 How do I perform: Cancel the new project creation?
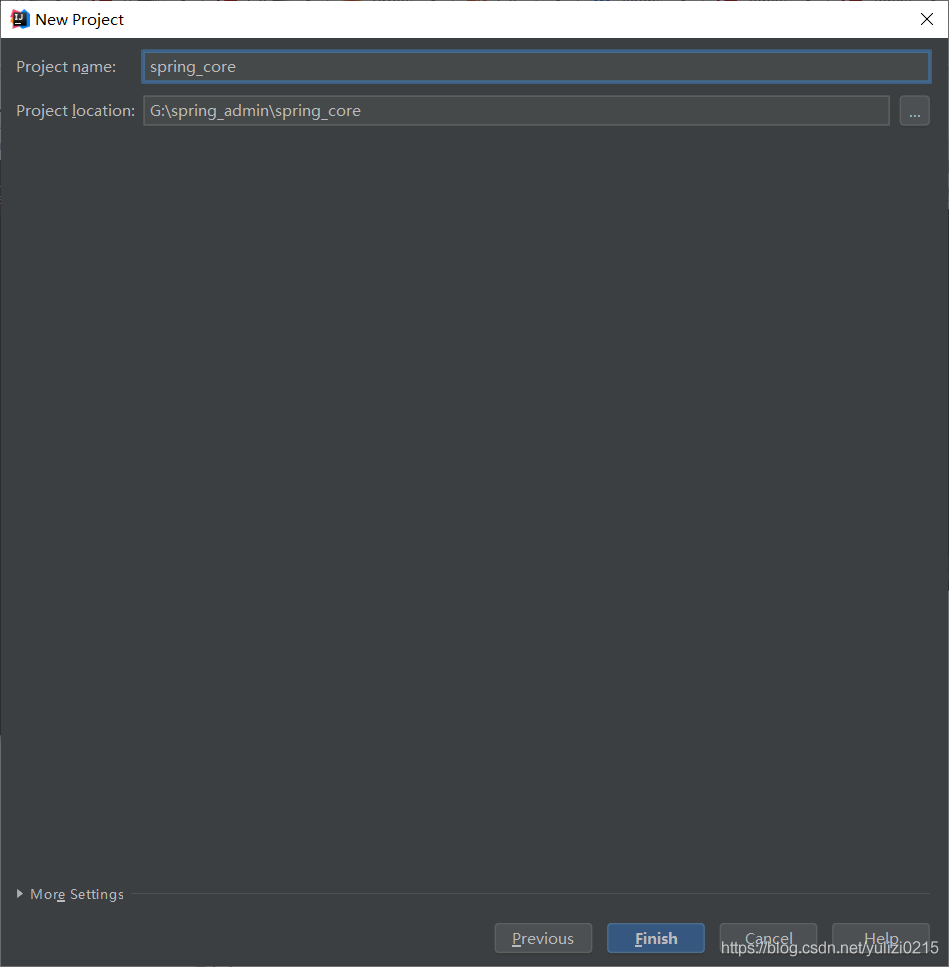point(768,938)
